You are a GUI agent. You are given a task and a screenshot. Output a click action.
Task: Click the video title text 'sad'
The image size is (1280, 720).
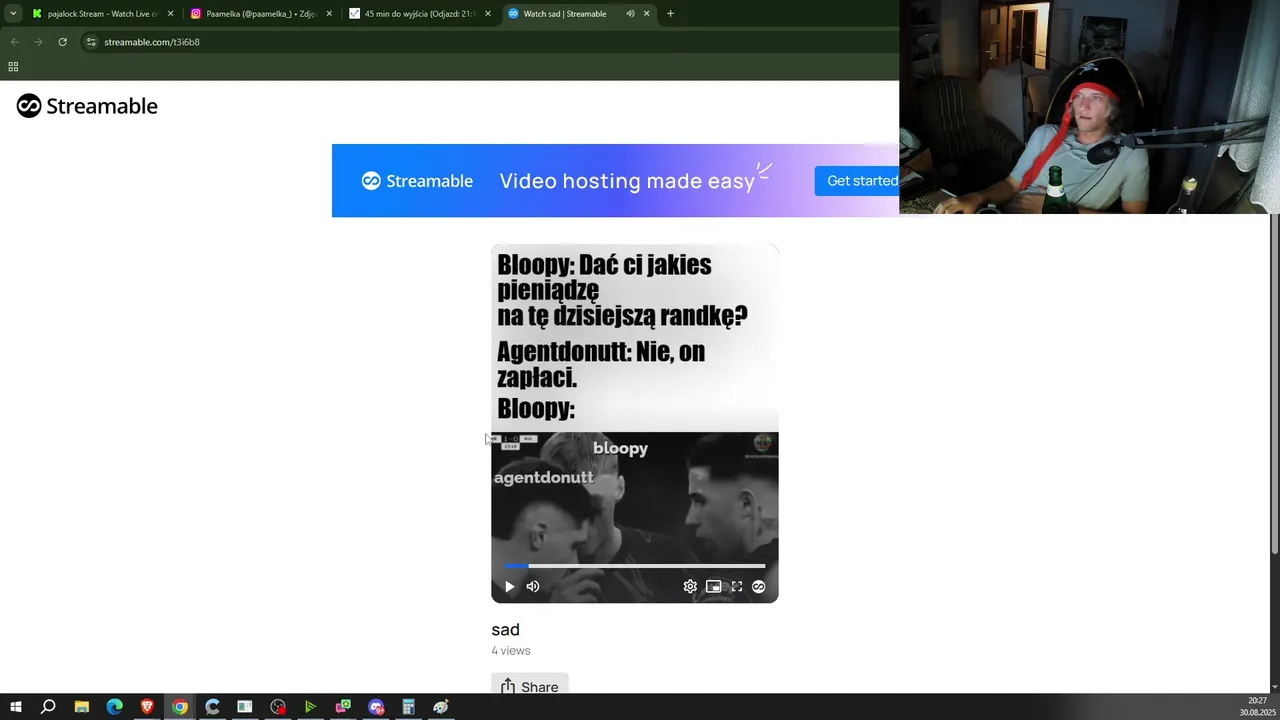tap(505, 629)
